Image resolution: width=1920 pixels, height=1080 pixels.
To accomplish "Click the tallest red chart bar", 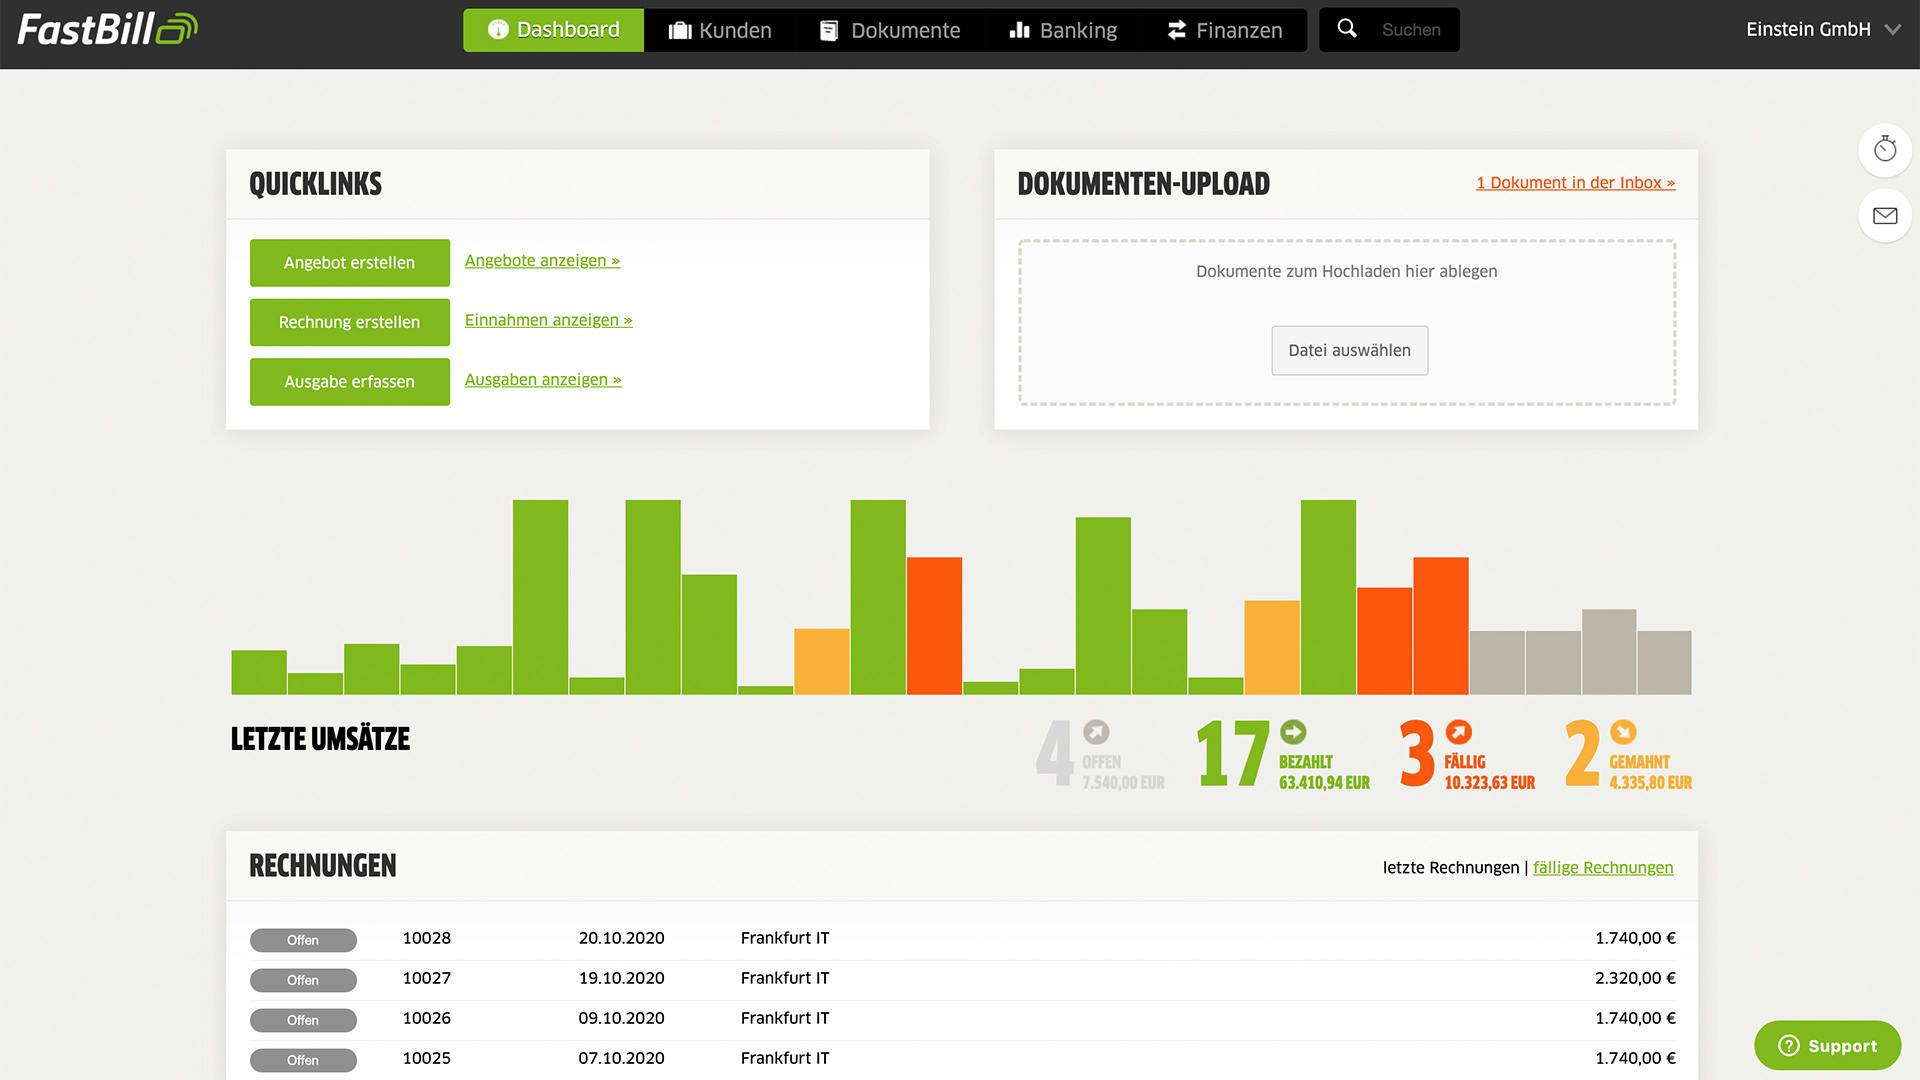I will [934, 625].
